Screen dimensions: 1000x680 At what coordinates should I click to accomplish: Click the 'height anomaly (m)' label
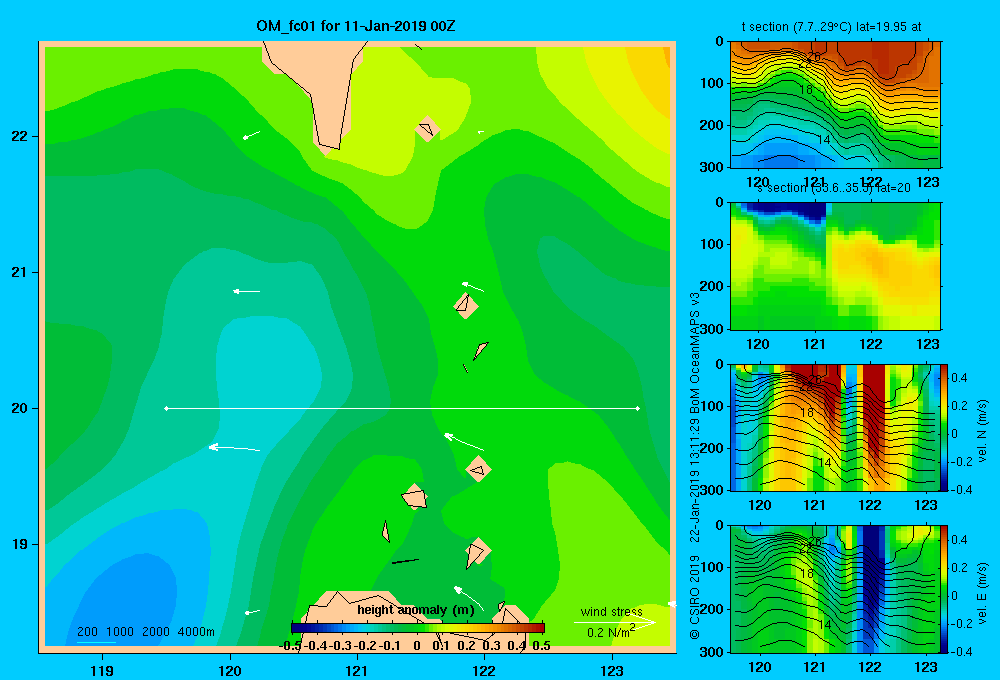coord(416,610)
